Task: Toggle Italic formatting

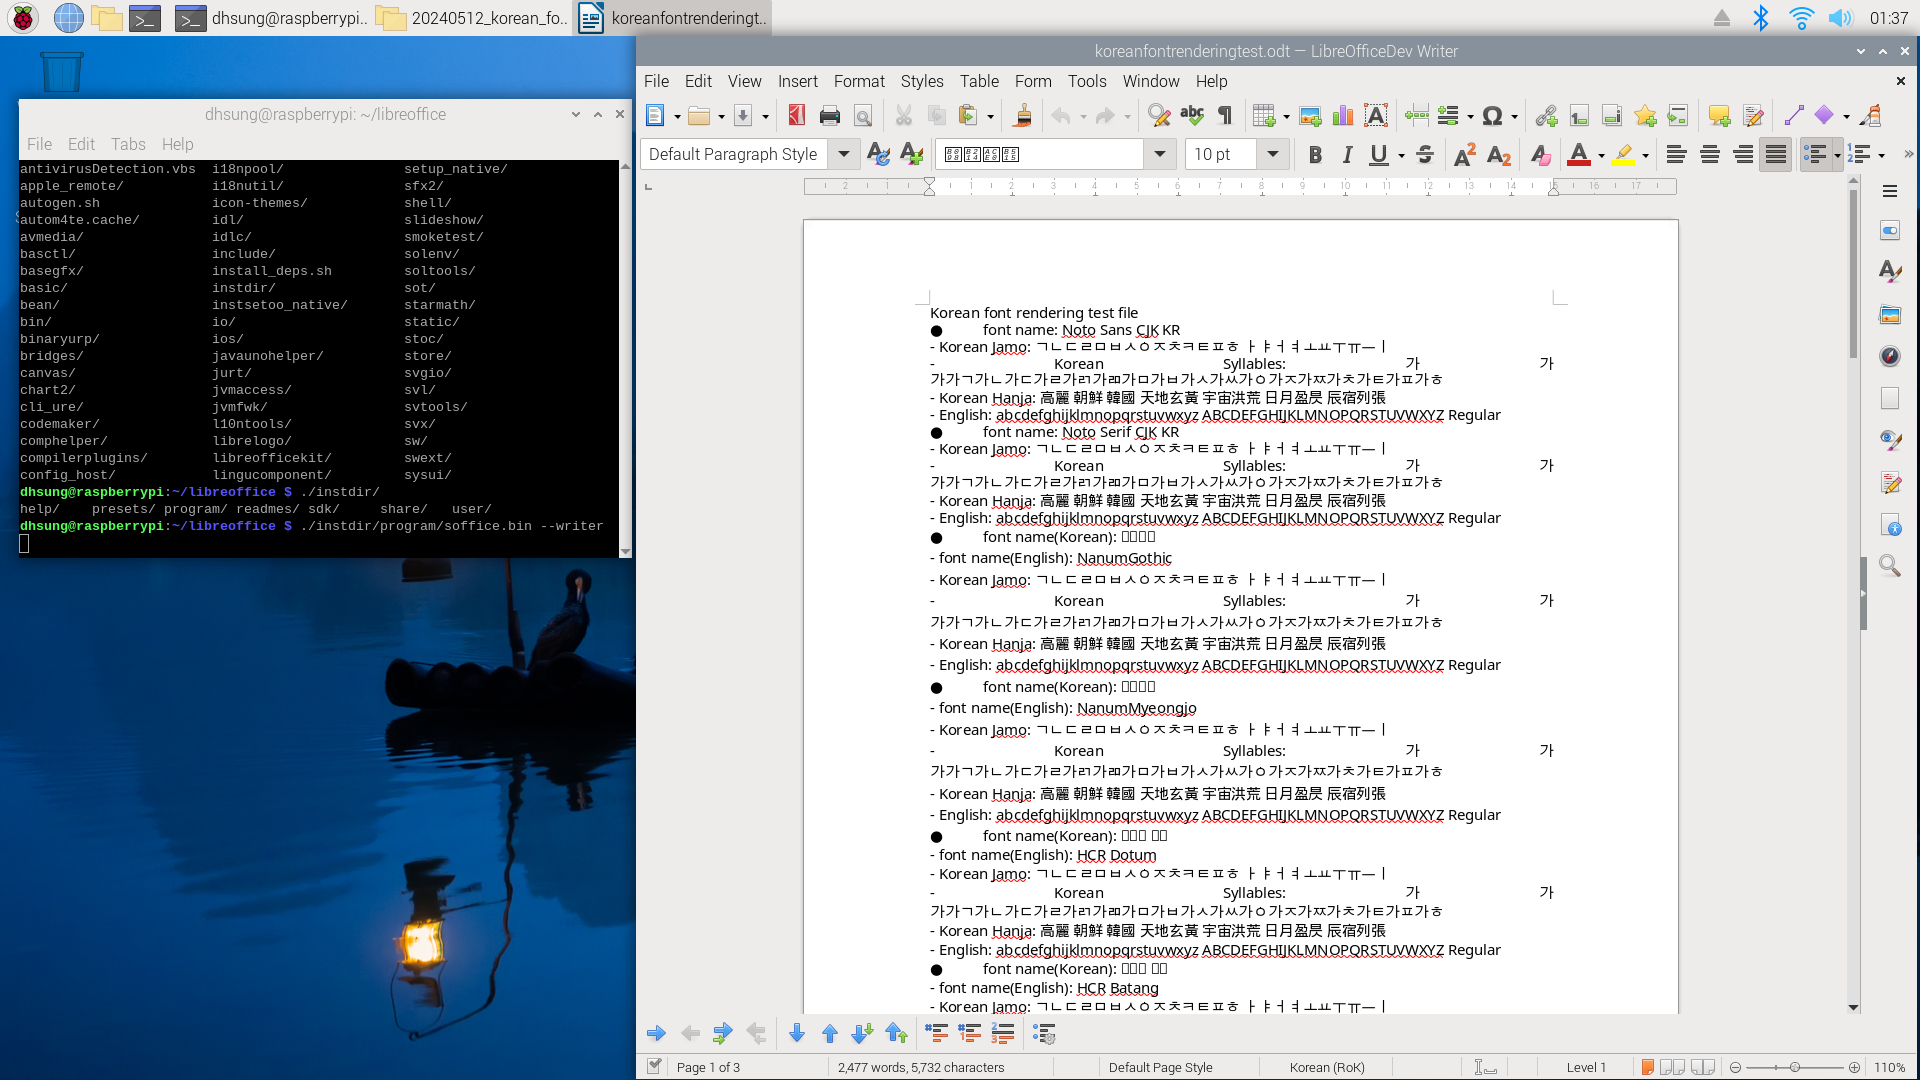Action: [x=1347, y=154]
